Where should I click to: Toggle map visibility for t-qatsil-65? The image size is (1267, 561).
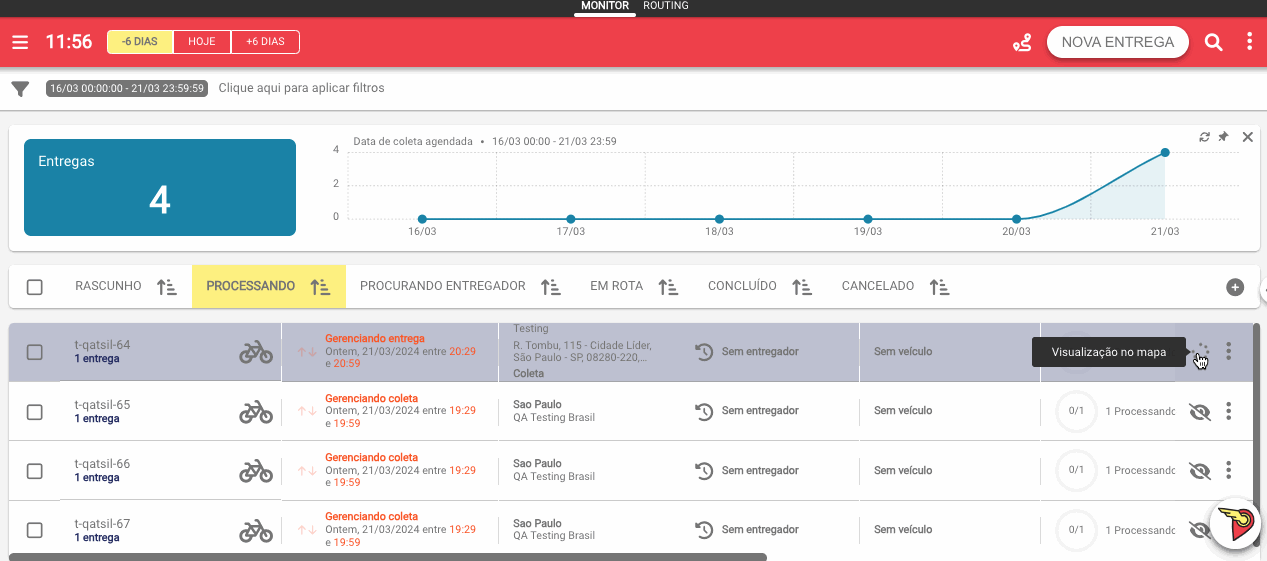pos(1200,412)
